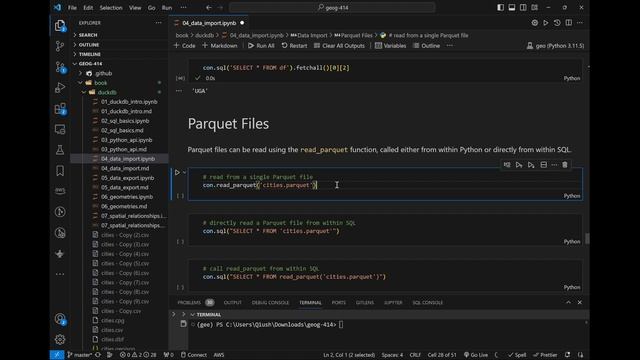Open the Source Control view
Image resolution: width=640 pixels, height=360 pixels.
(60, 46)
